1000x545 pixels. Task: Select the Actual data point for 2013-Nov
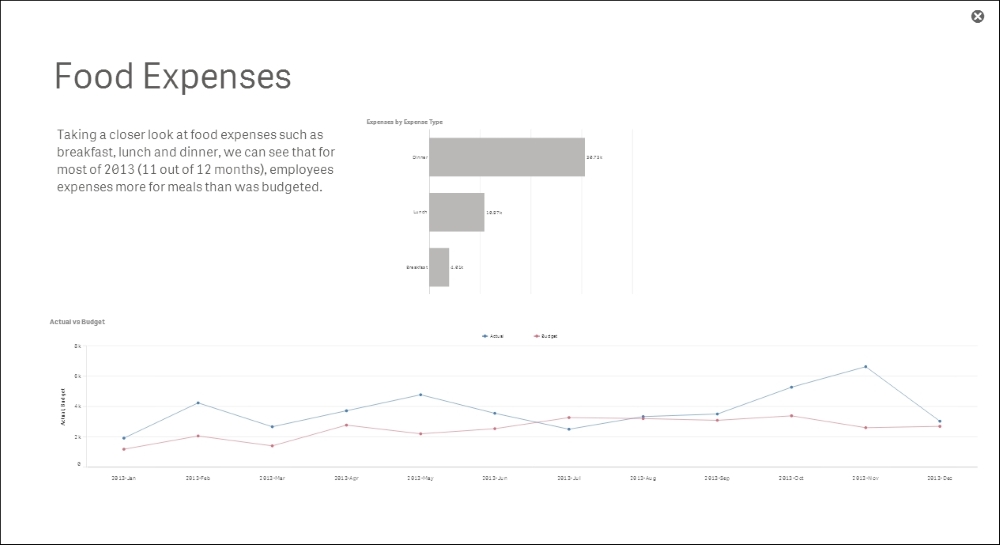coord(865,367)
